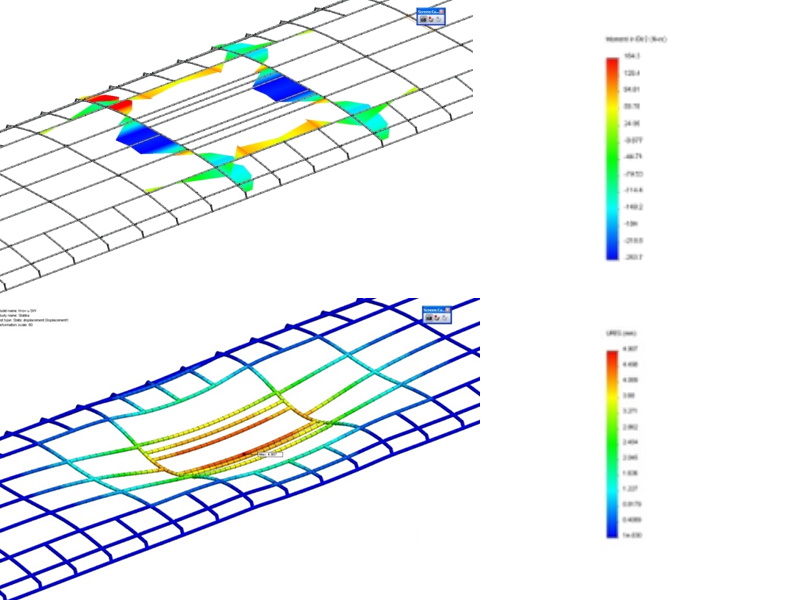Click the camera capture icon in the bottom Screen Capture toolbar
The image size is (800, 600).
point(428,319)
